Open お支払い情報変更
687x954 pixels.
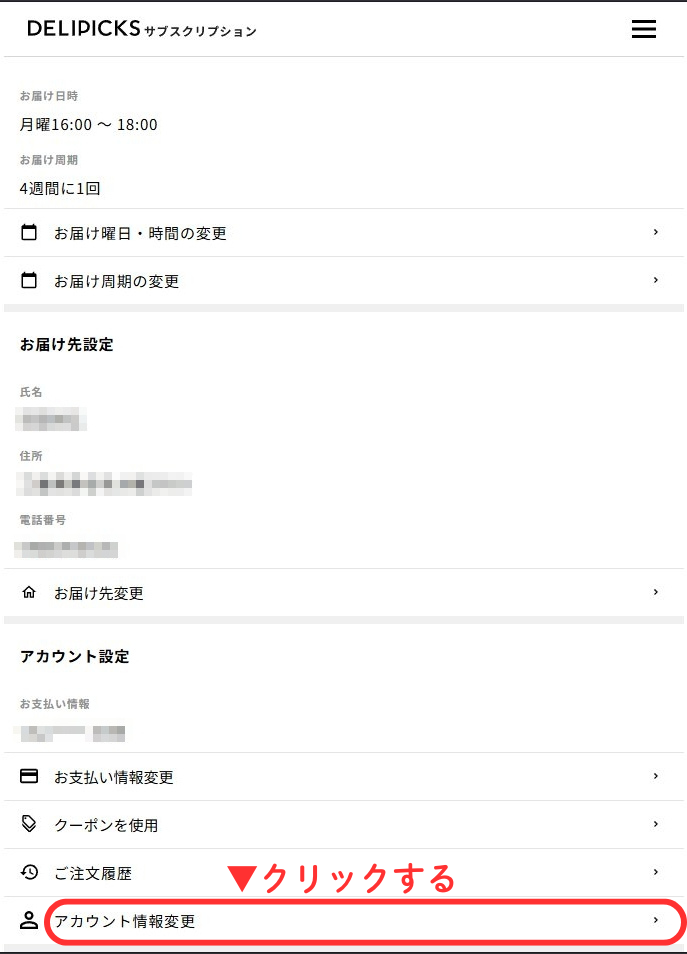click(x=114, y=777)
